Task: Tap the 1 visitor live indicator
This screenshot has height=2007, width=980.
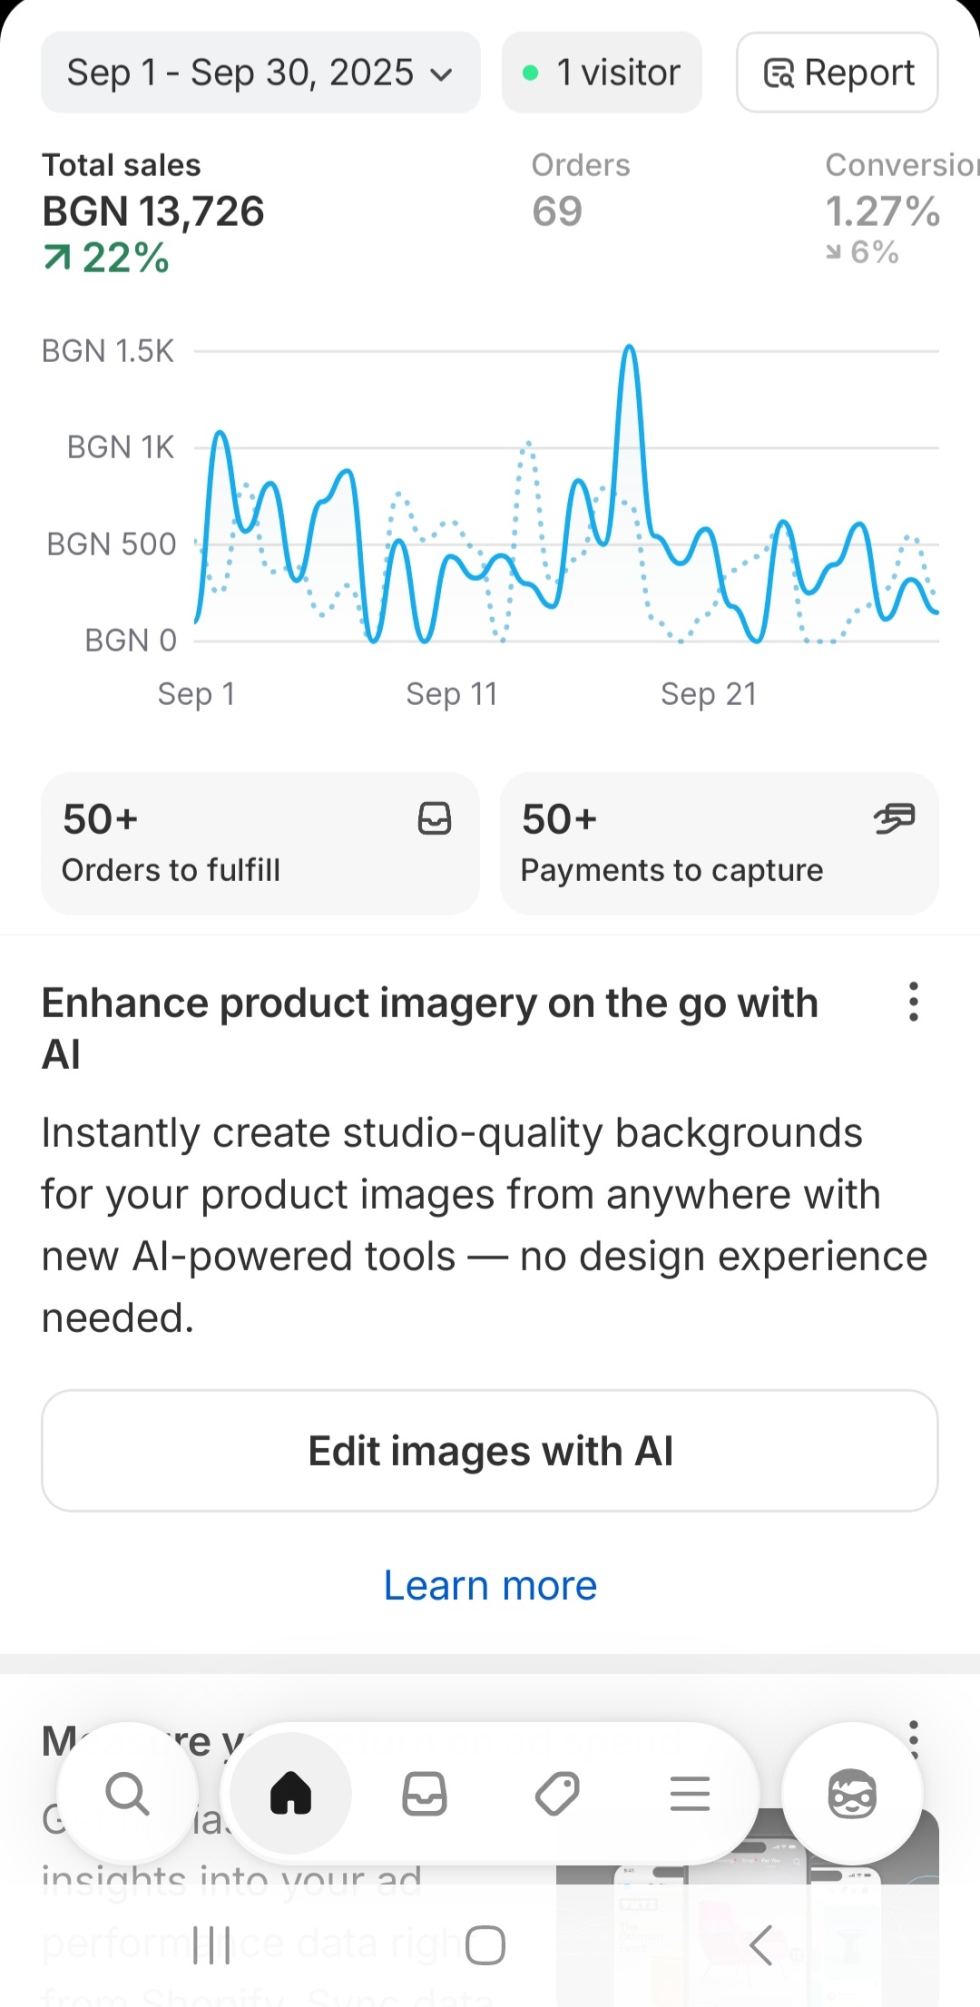Action: coord(602,73)
